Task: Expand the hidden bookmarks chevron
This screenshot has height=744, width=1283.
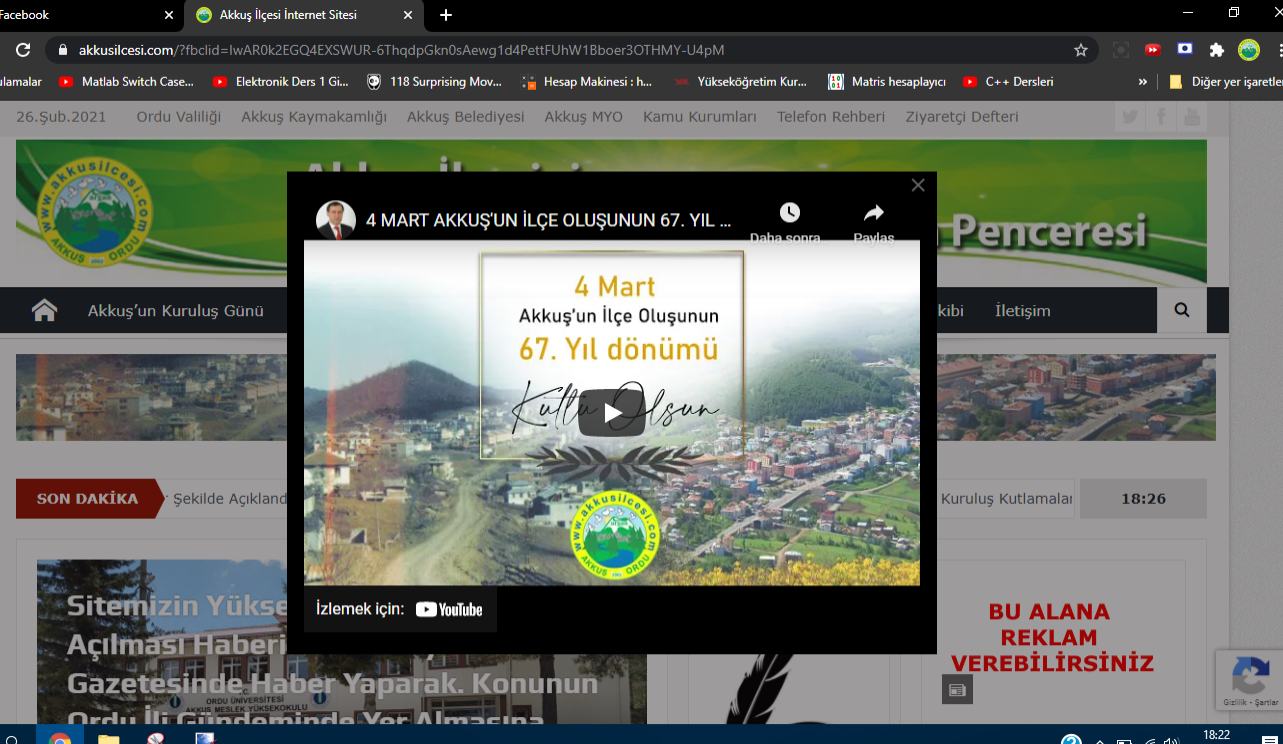Action: coord(1142,82)
